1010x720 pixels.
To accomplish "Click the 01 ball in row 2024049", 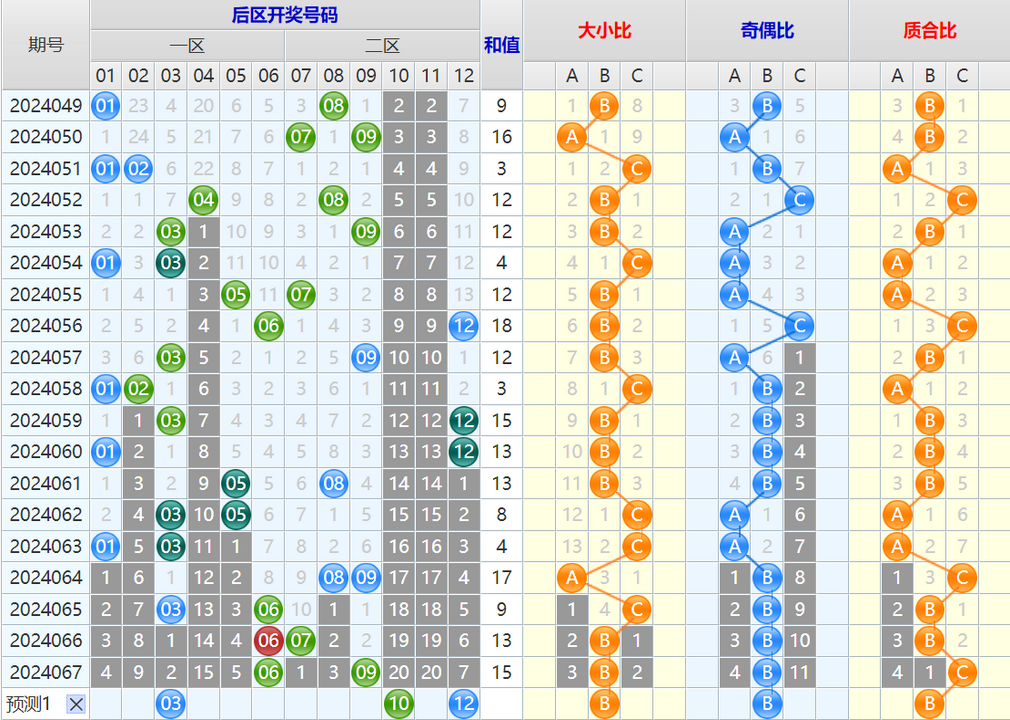I will [x=106, y=106].
